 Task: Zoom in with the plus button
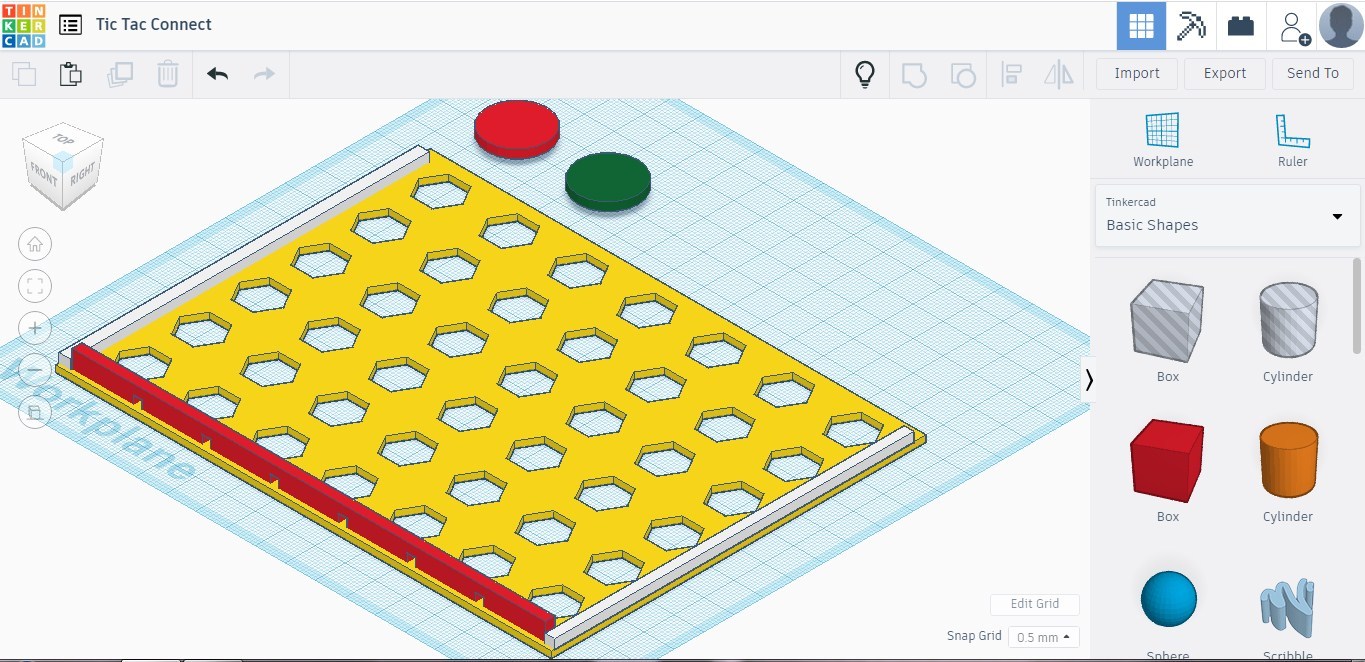pyautogui.click(x=35, y=328)
